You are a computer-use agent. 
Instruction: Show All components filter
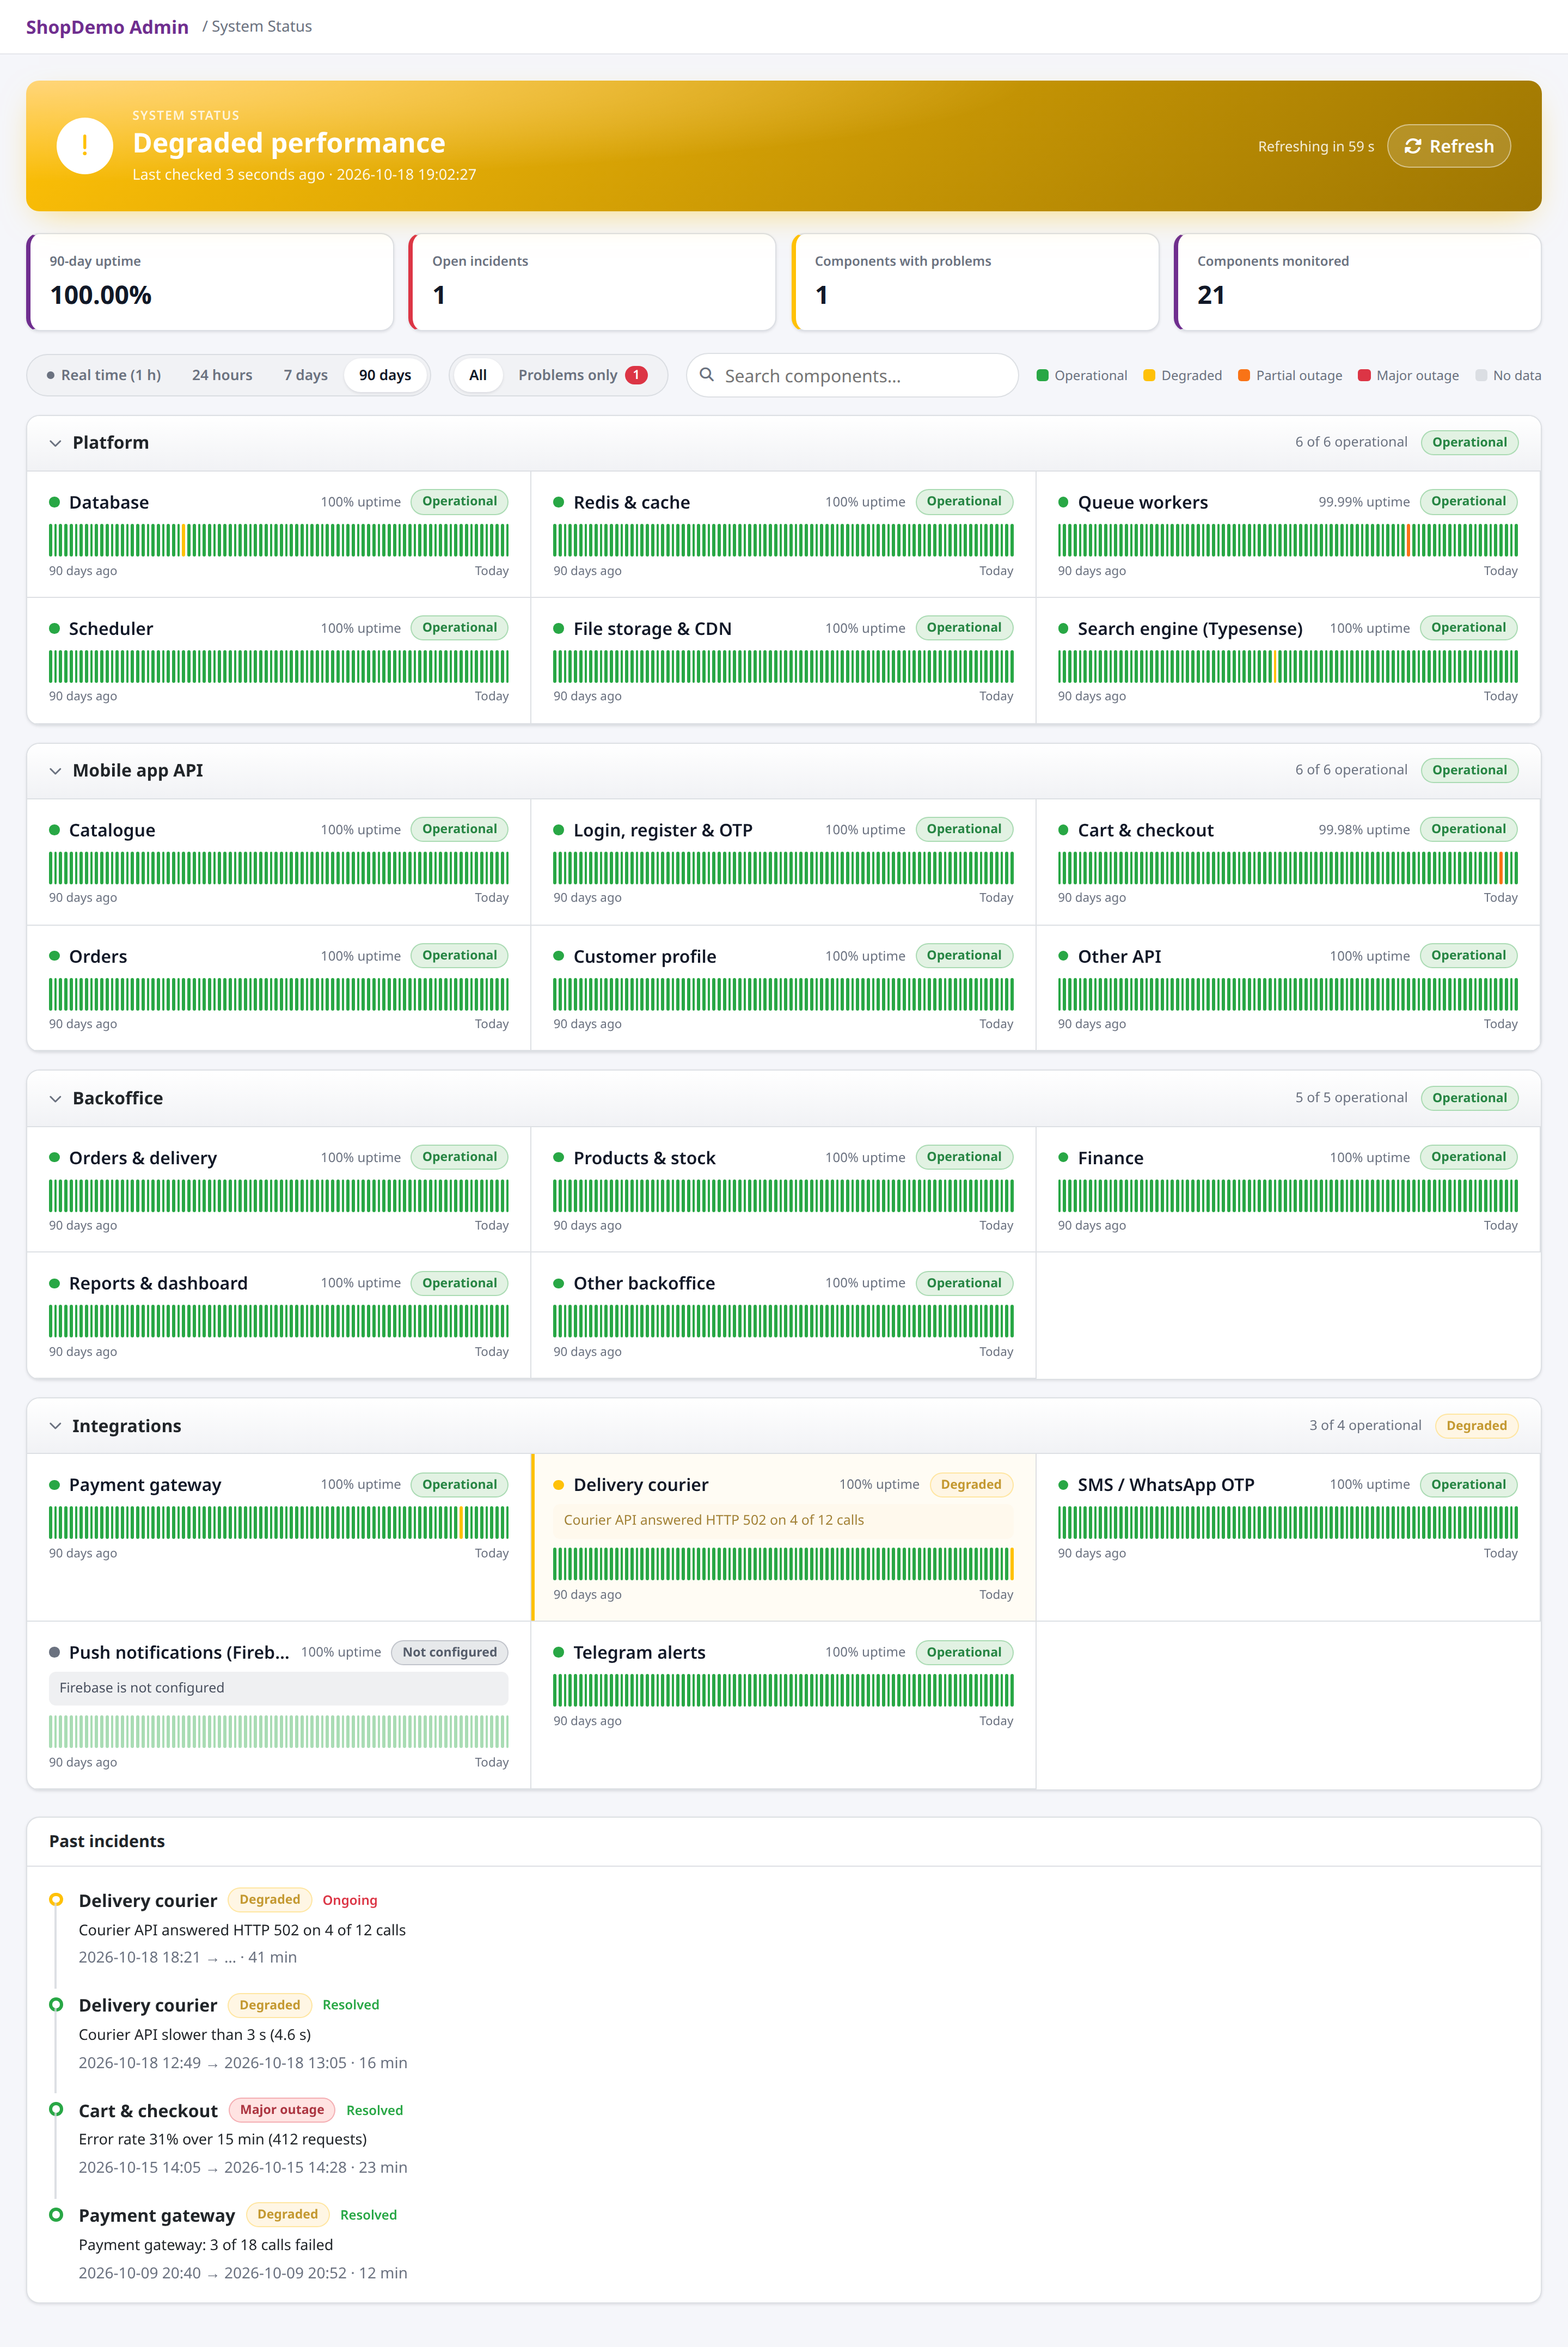tap(478, 375)
